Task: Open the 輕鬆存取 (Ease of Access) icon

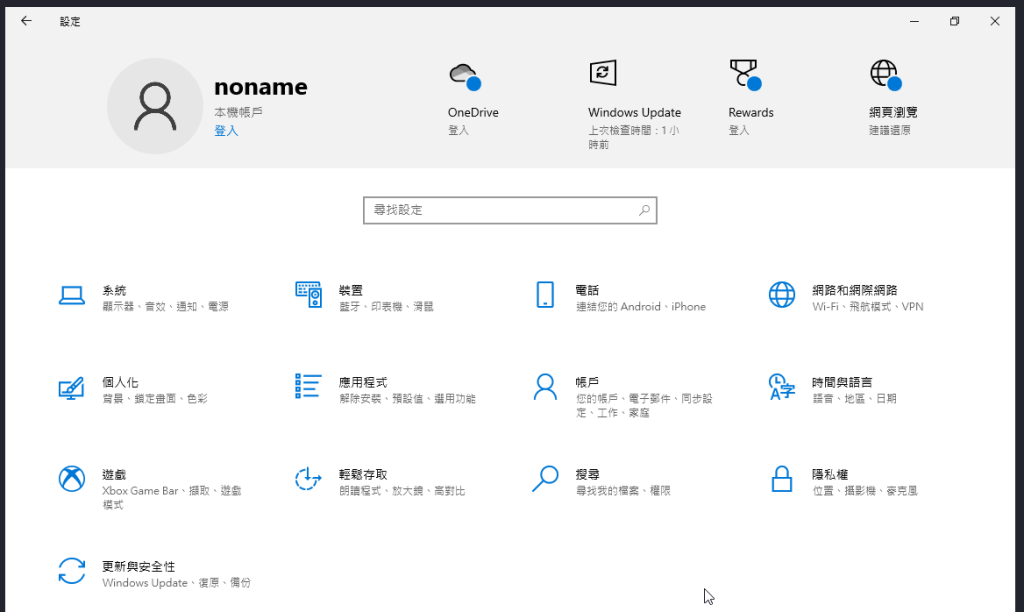Action: coord(308,480)
